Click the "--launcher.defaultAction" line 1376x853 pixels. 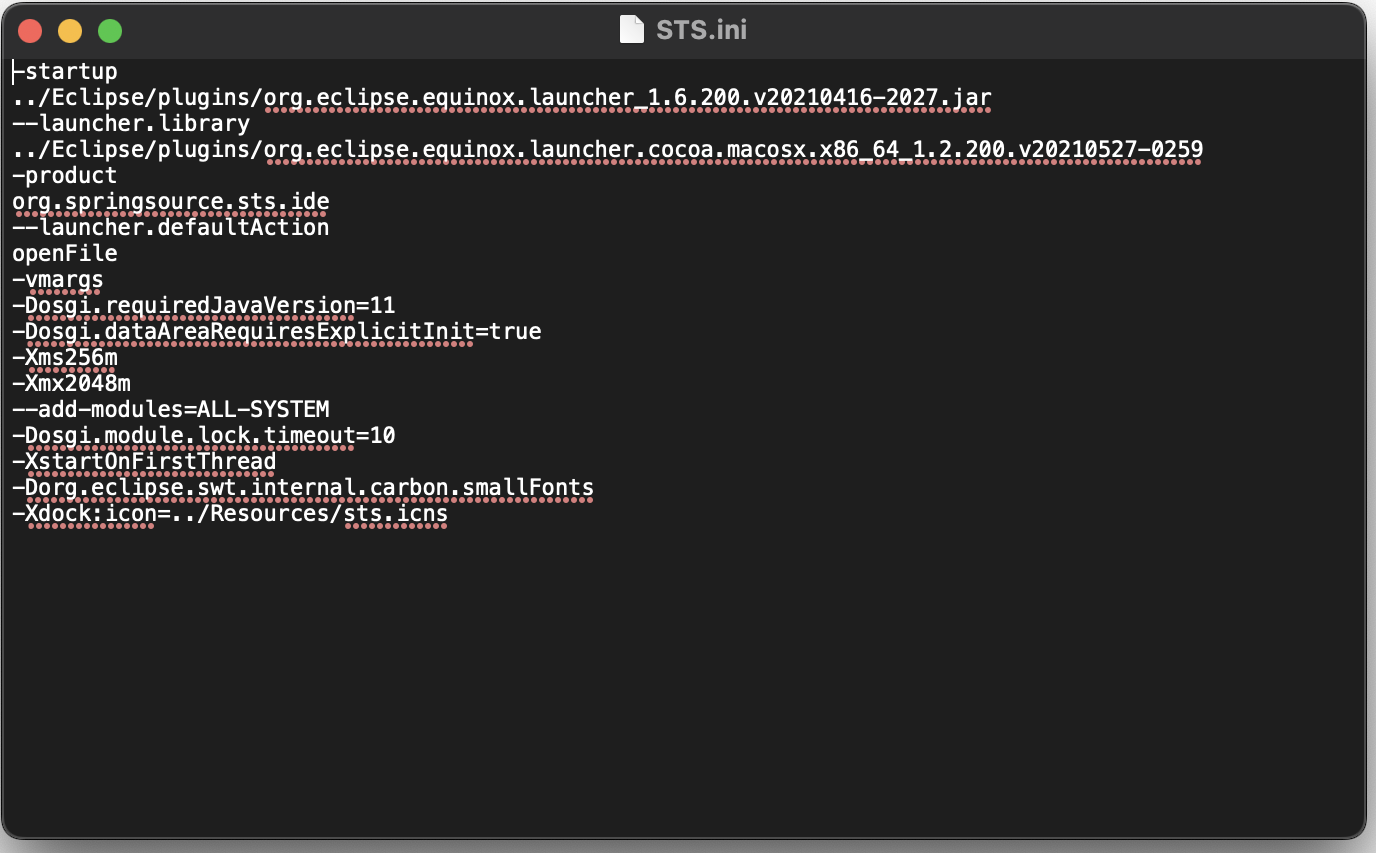pyautogui.click(x=171, y=228)
